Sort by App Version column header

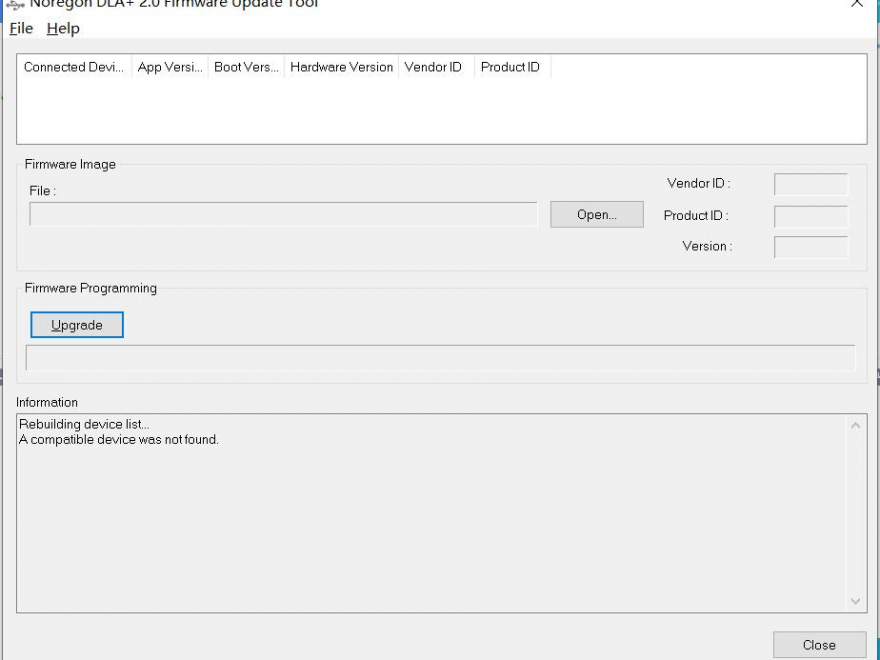(170, 67)
